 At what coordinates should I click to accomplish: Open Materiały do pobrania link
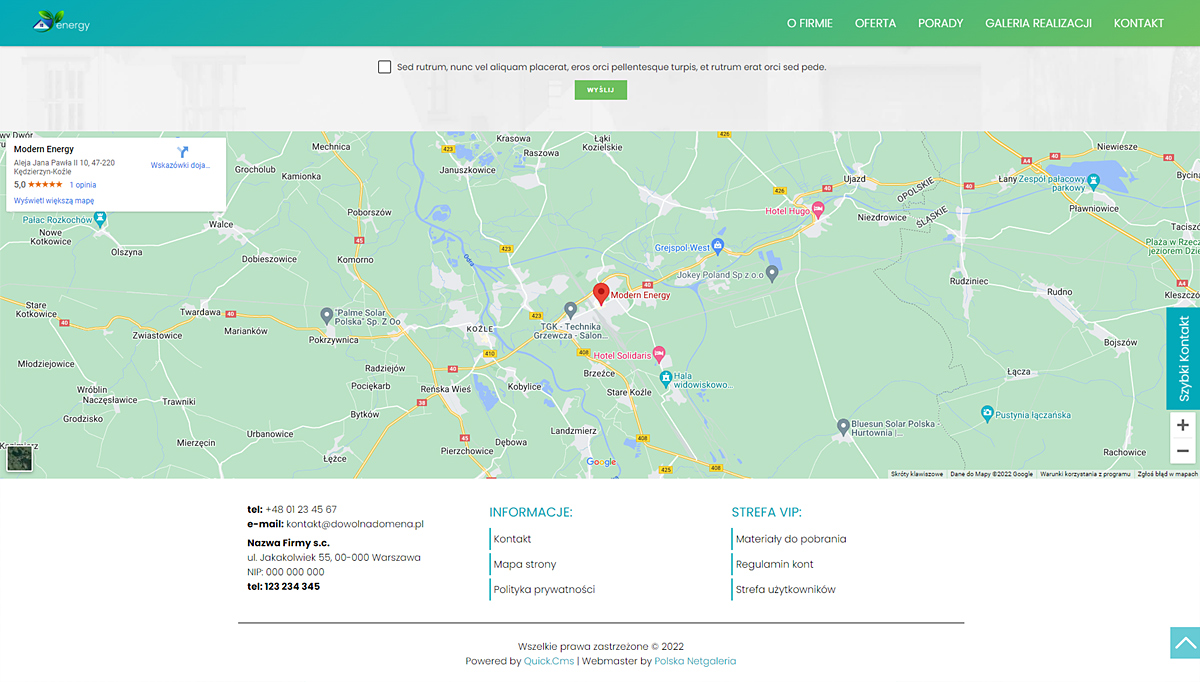click(x=791, y=539)
